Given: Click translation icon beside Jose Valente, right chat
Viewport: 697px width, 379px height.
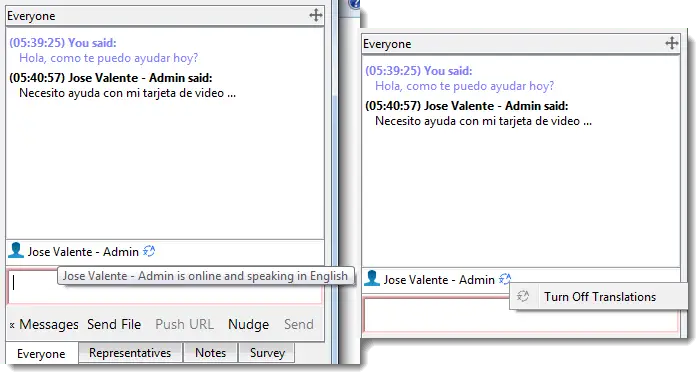Looking at the screenshot, I should pos(505,279).
